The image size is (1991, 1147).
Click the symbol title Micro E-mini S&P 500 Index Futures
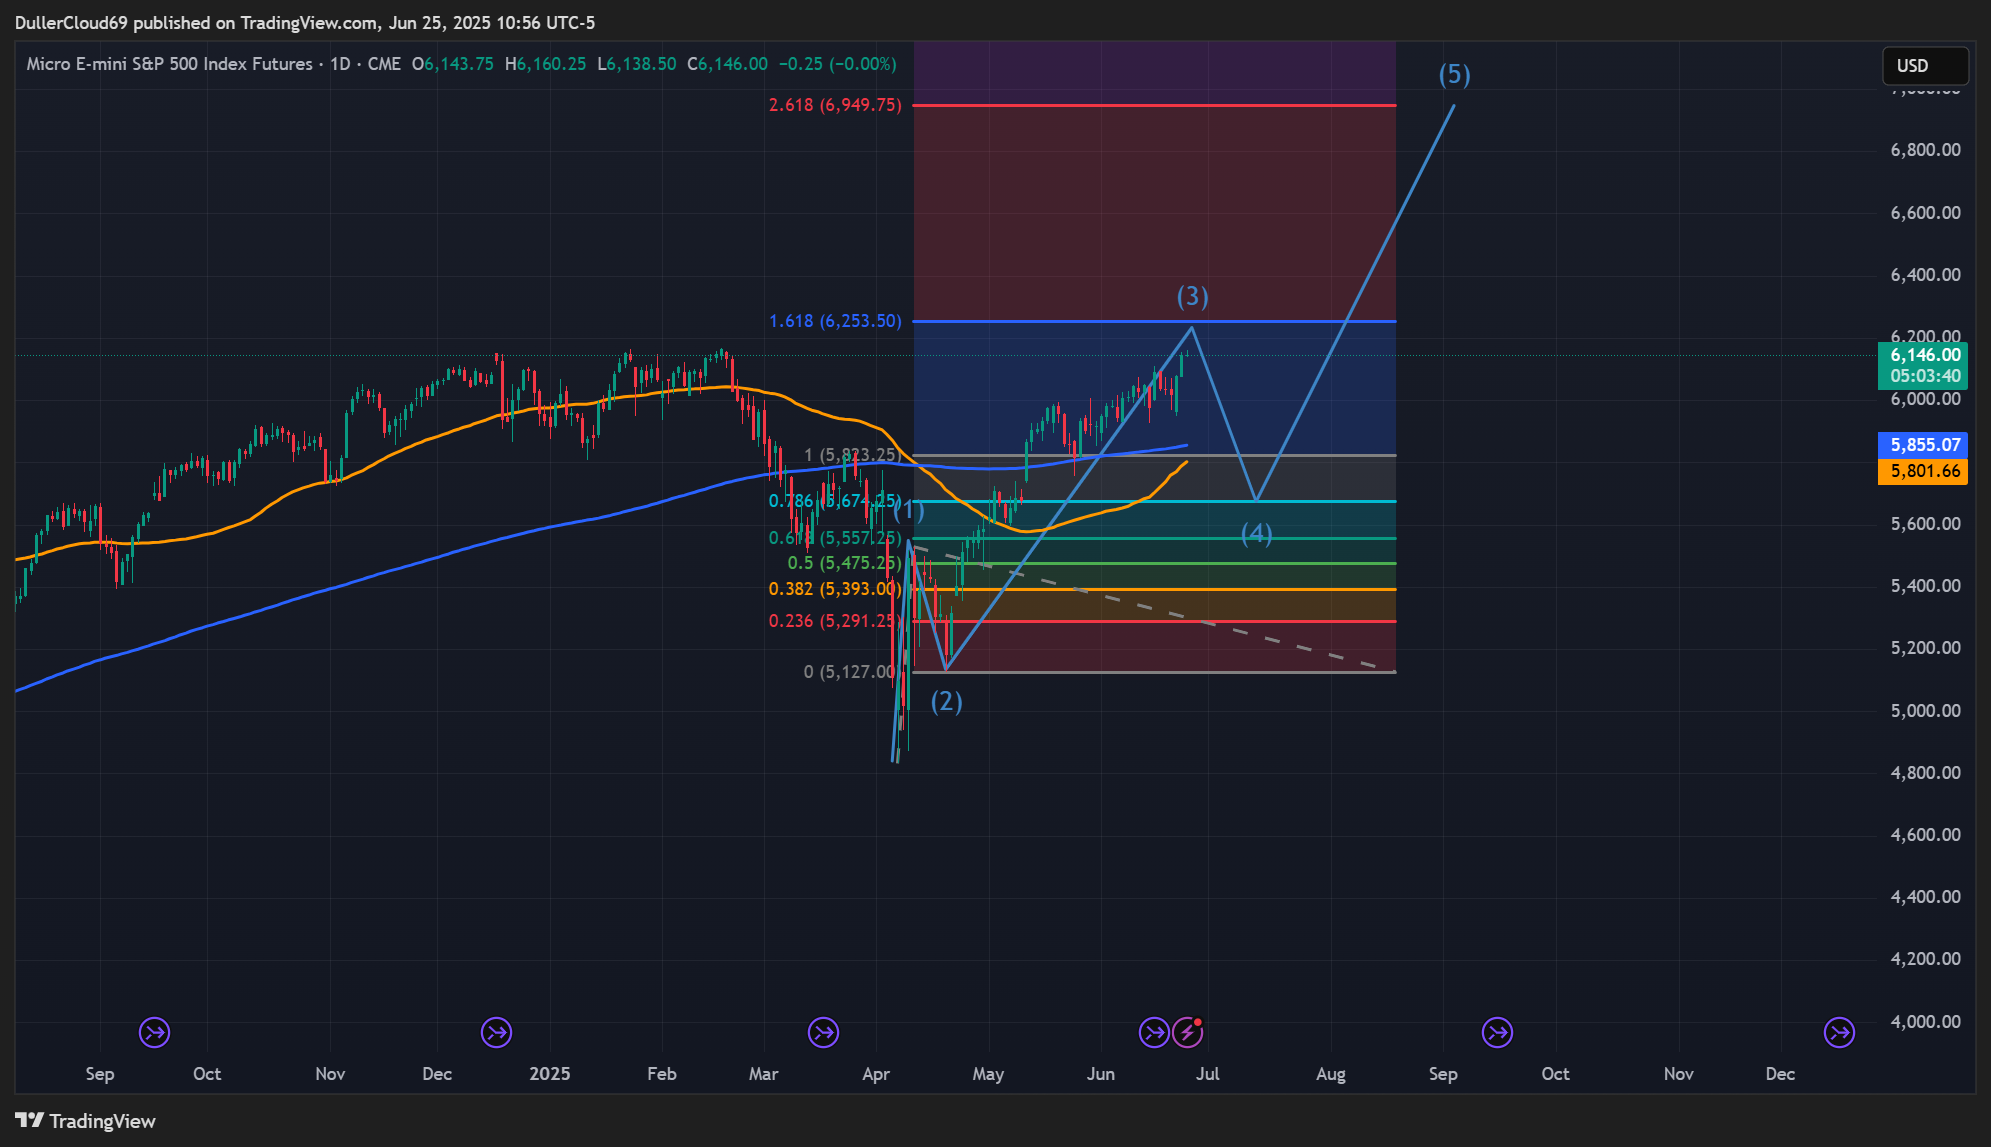click(169, 64)
